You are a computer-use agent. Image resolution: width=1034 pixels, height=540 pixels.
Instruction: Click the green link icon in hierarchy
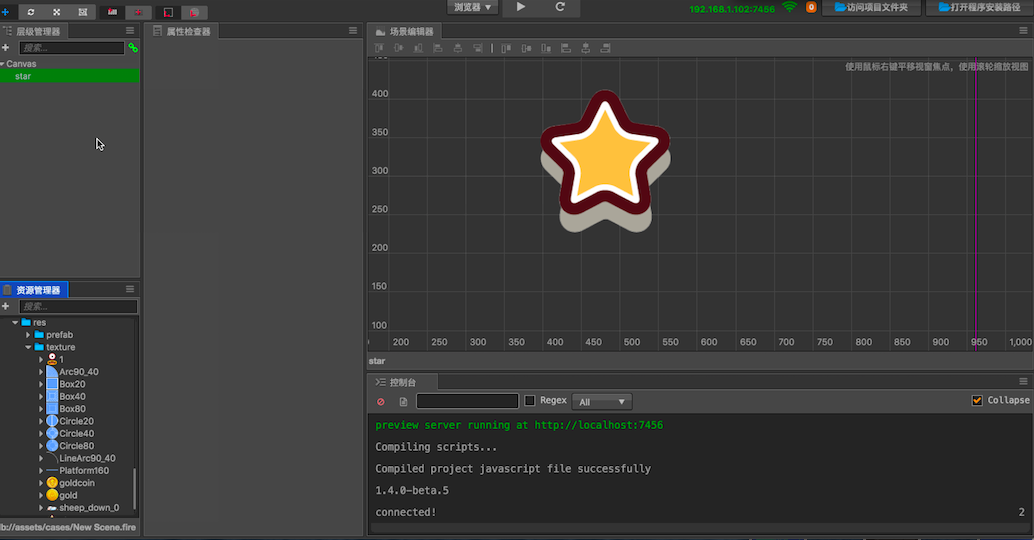point(133,47)
